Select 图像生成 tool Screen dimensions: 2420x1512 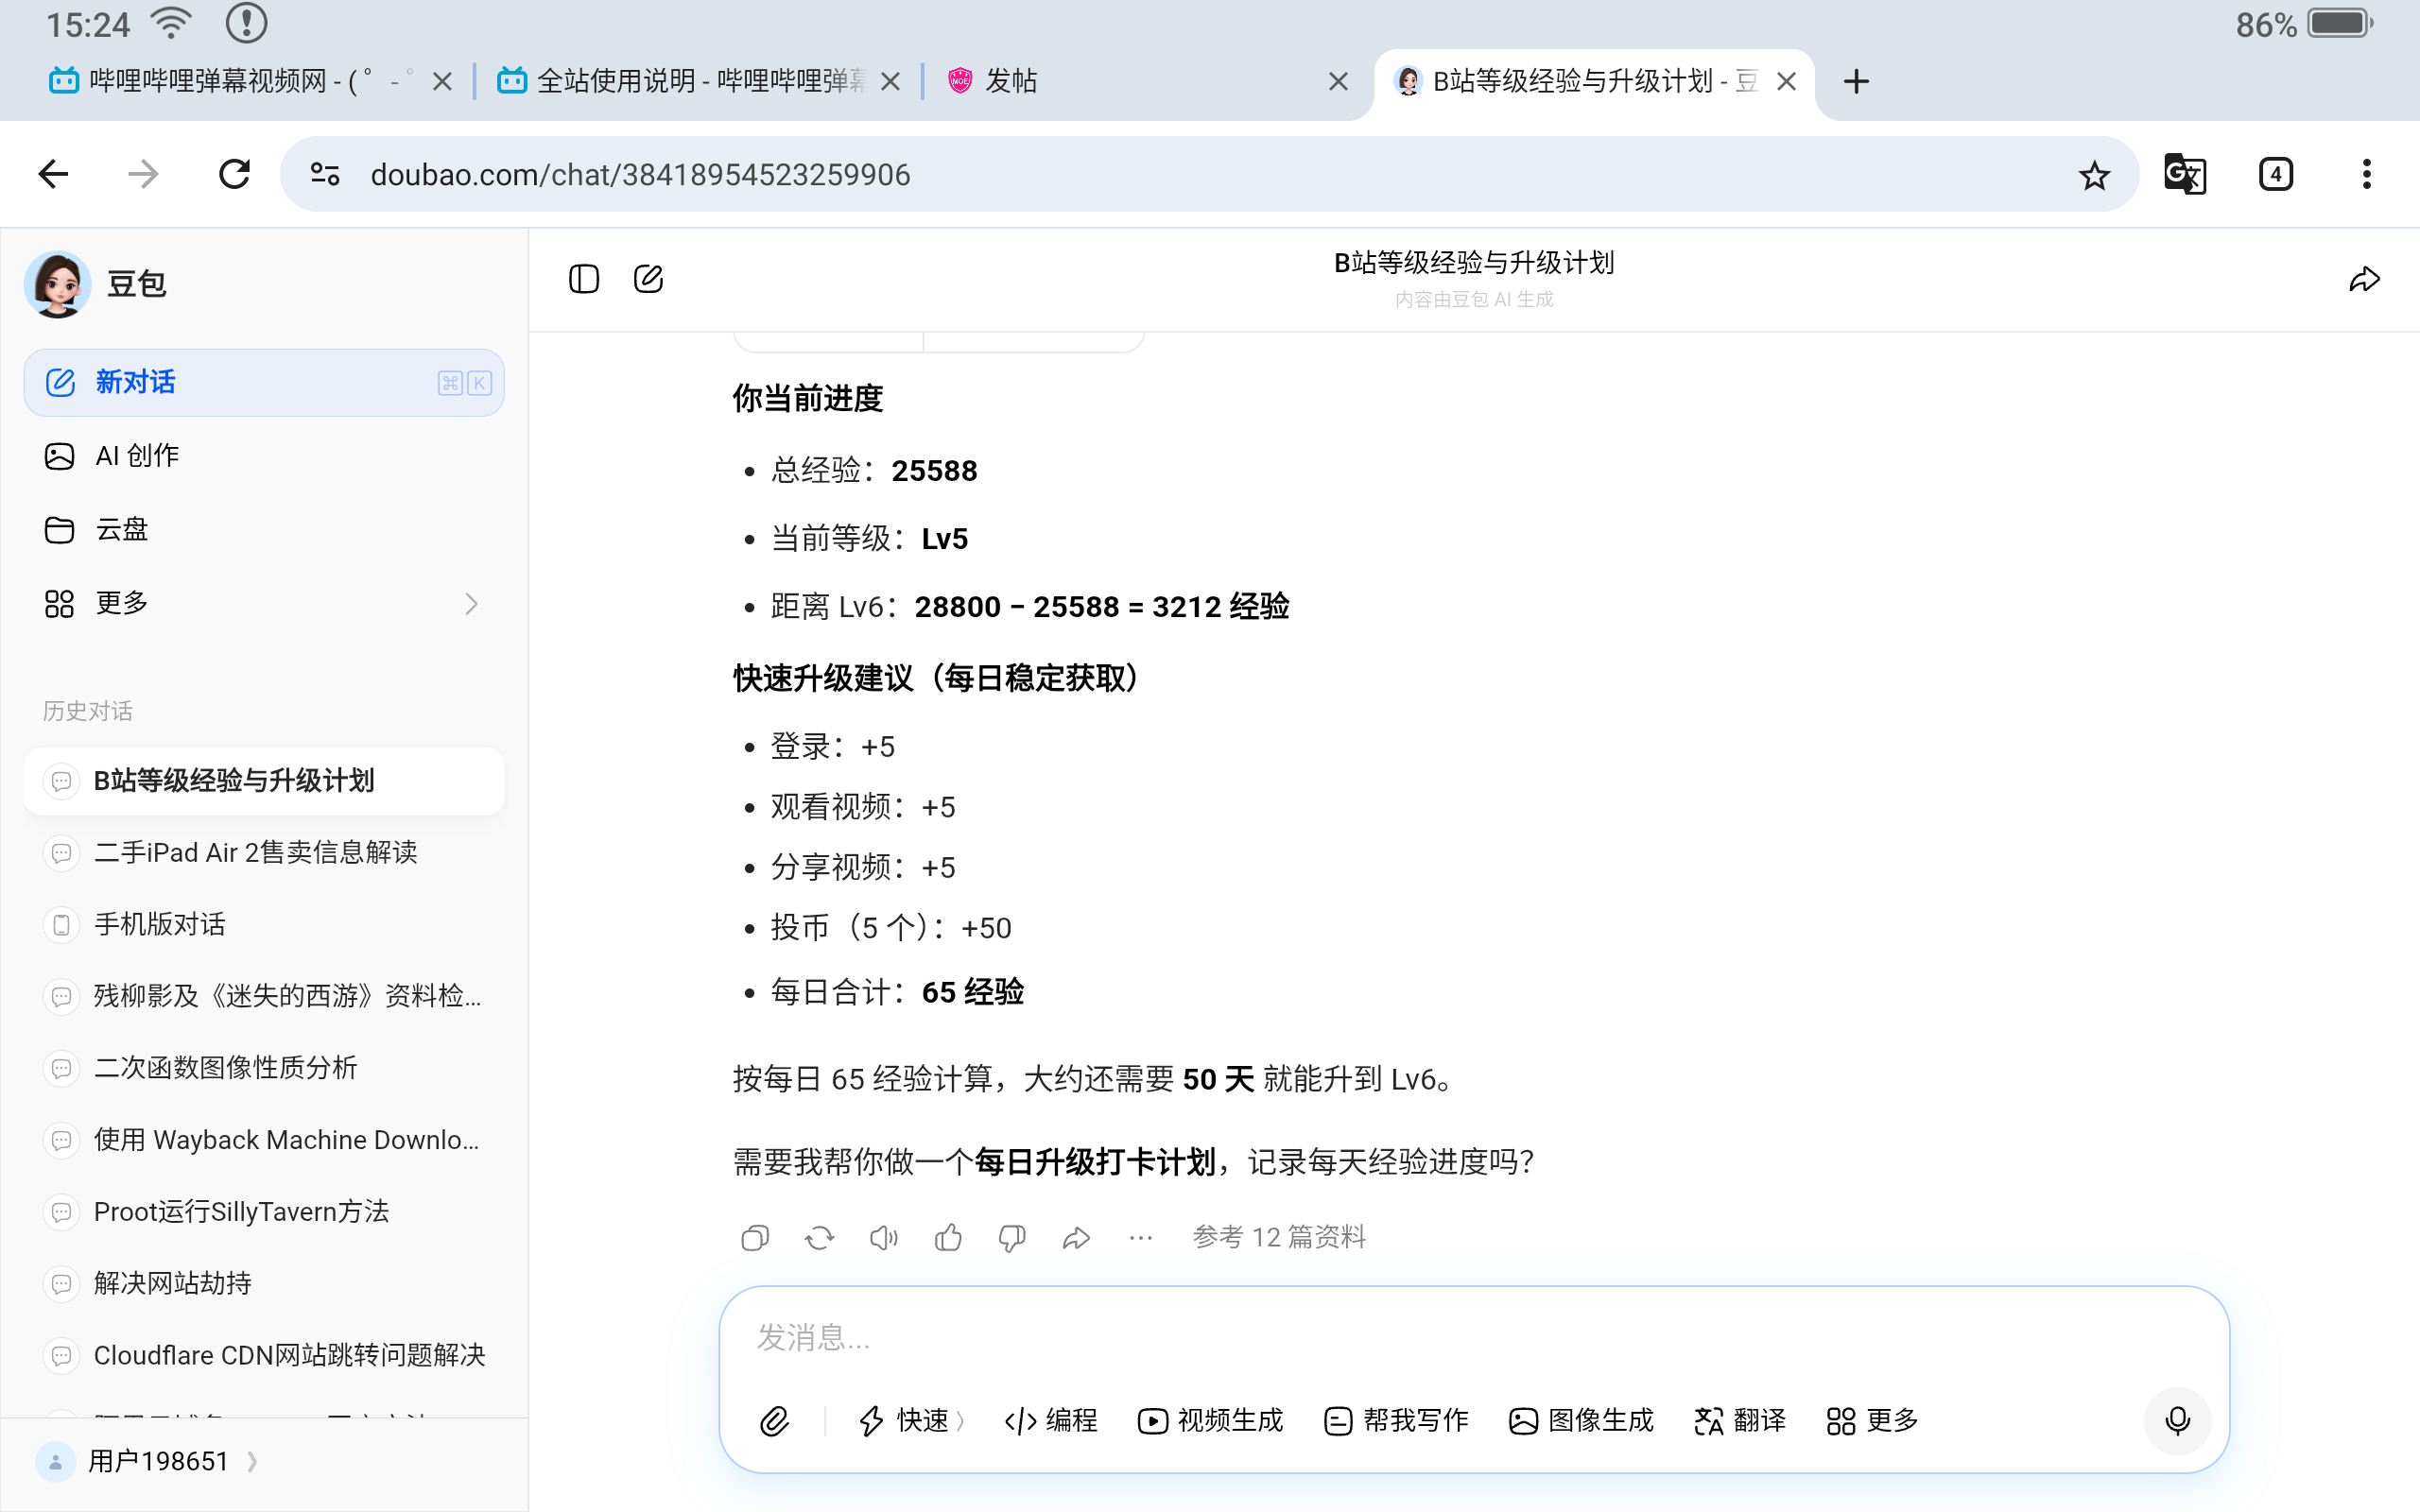(1581, 1420)
